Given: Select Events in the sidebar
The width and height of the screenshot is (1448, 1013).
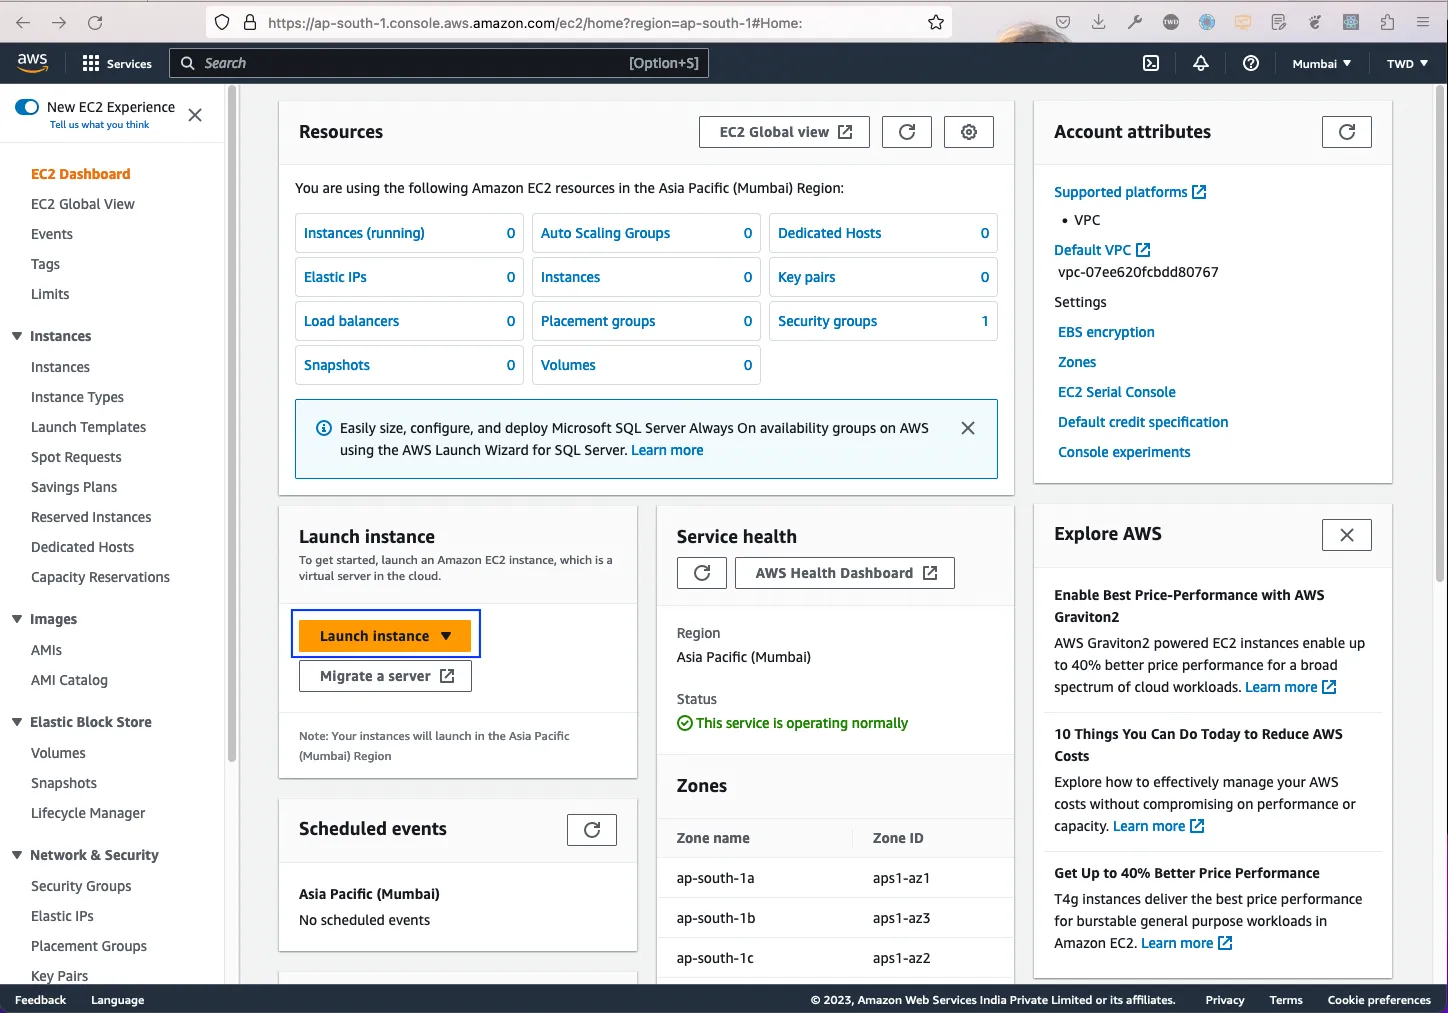Looking at the screenshot, I should pos(52,234).
